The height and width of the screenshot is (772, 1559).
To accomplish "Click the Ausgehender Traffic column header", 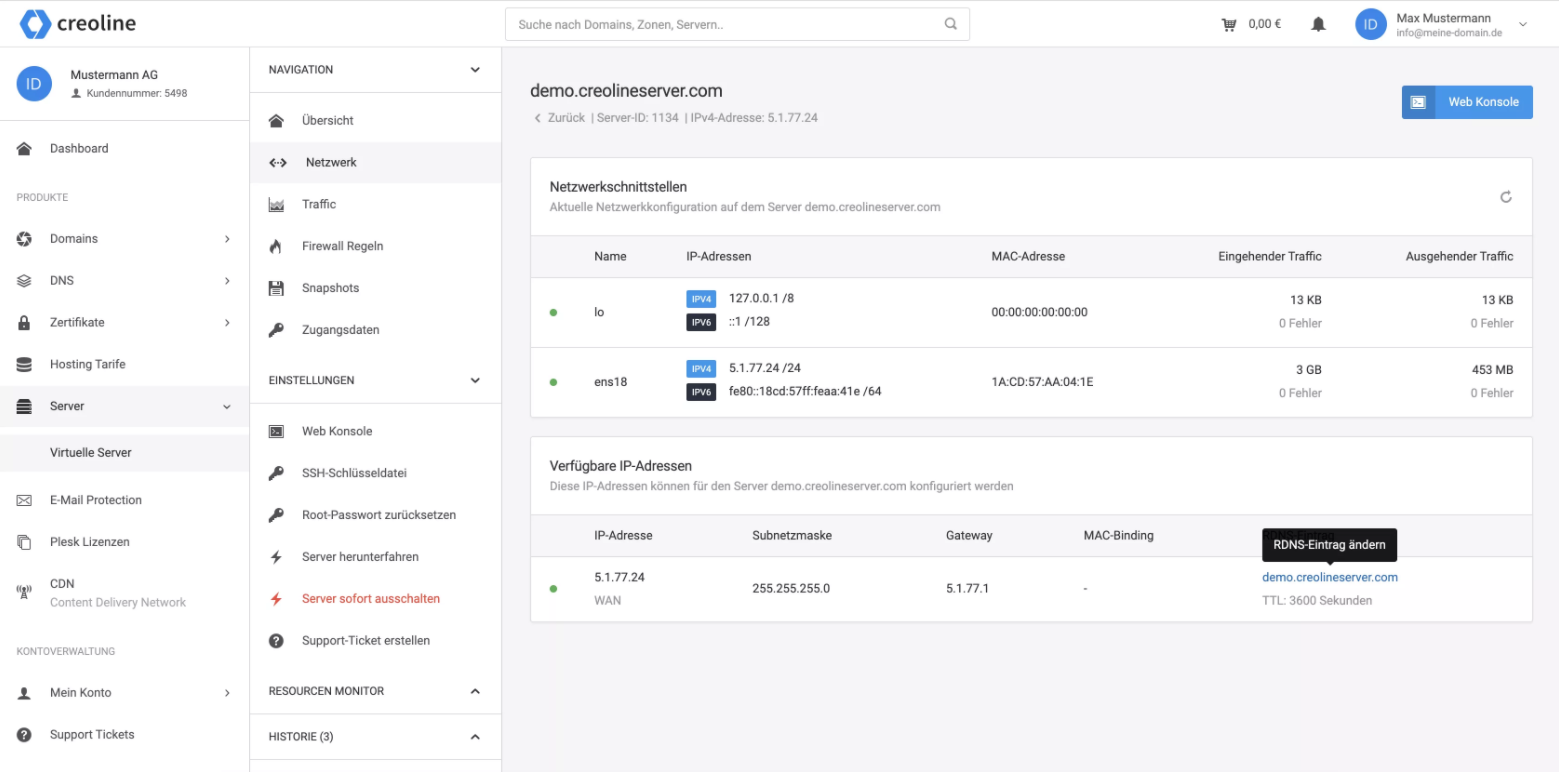I will pos(1459,257).
